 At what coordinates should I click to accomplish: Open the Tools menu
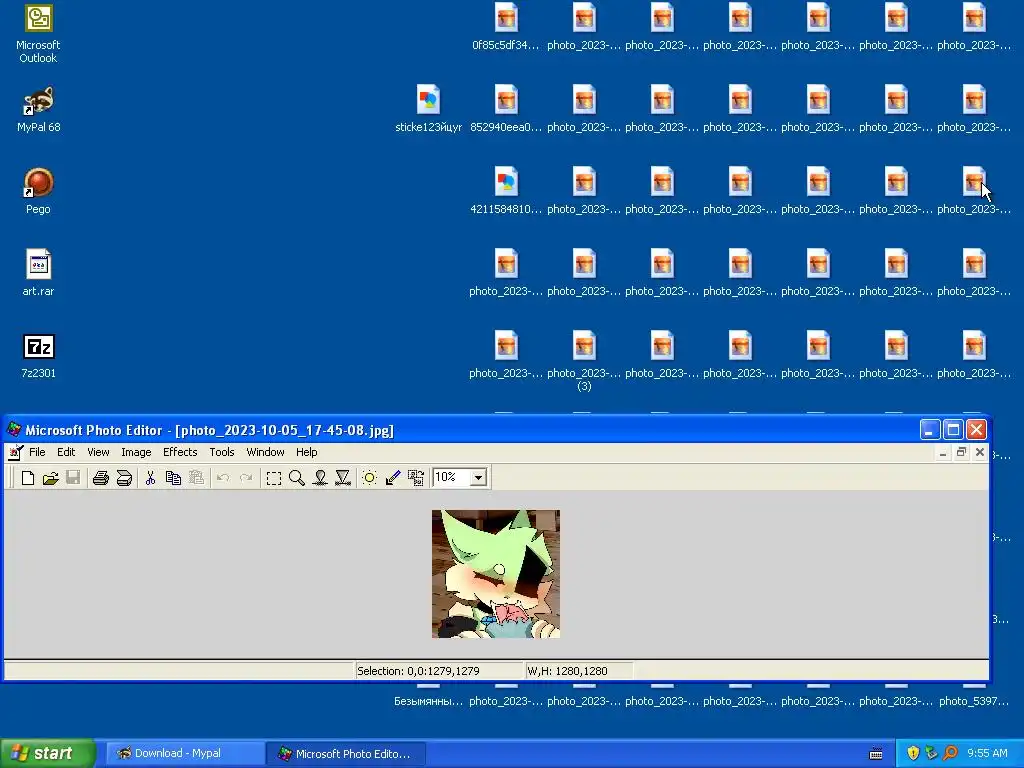tap(221, 452)
